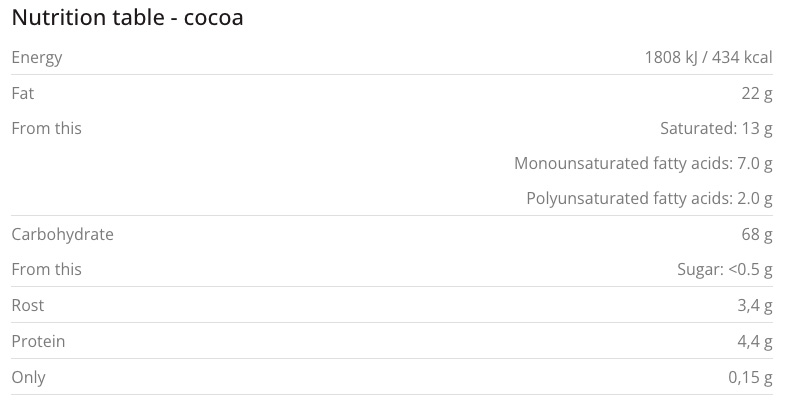Viewport: 788px width, 412px height.
Task: Click Monounsaturated fatty acids: 7.0 g
Action: [x=643, y=163]
